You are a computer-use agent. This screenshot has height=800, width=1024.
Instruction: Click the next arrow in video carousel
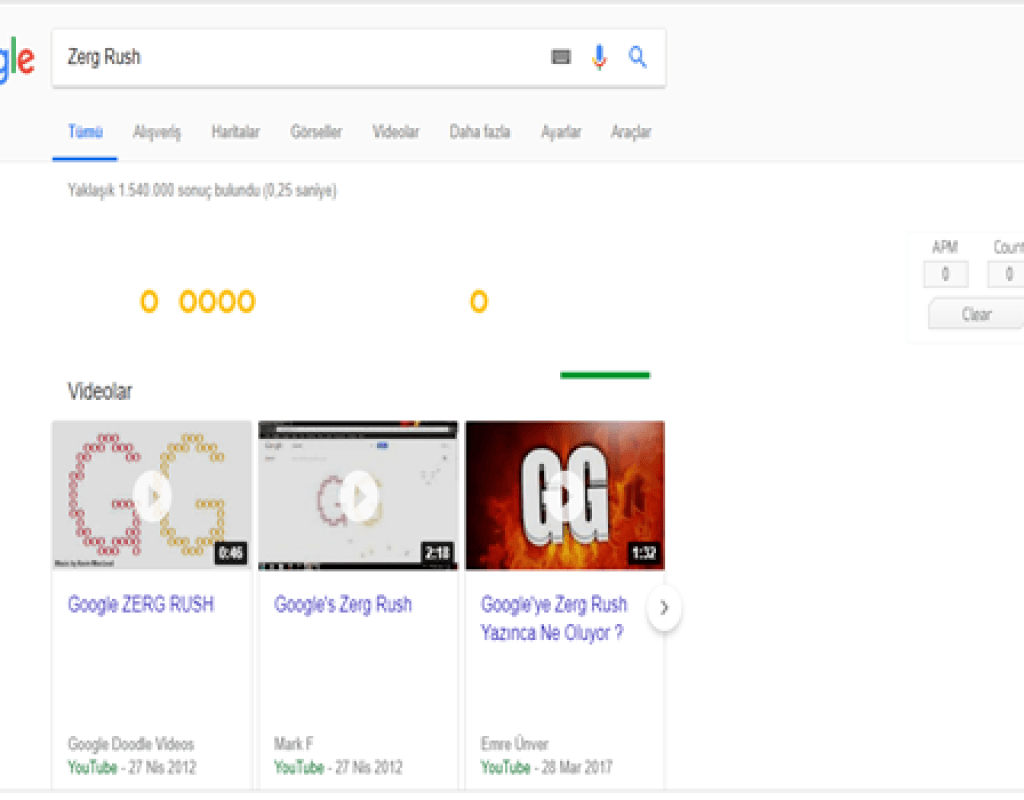664,608
